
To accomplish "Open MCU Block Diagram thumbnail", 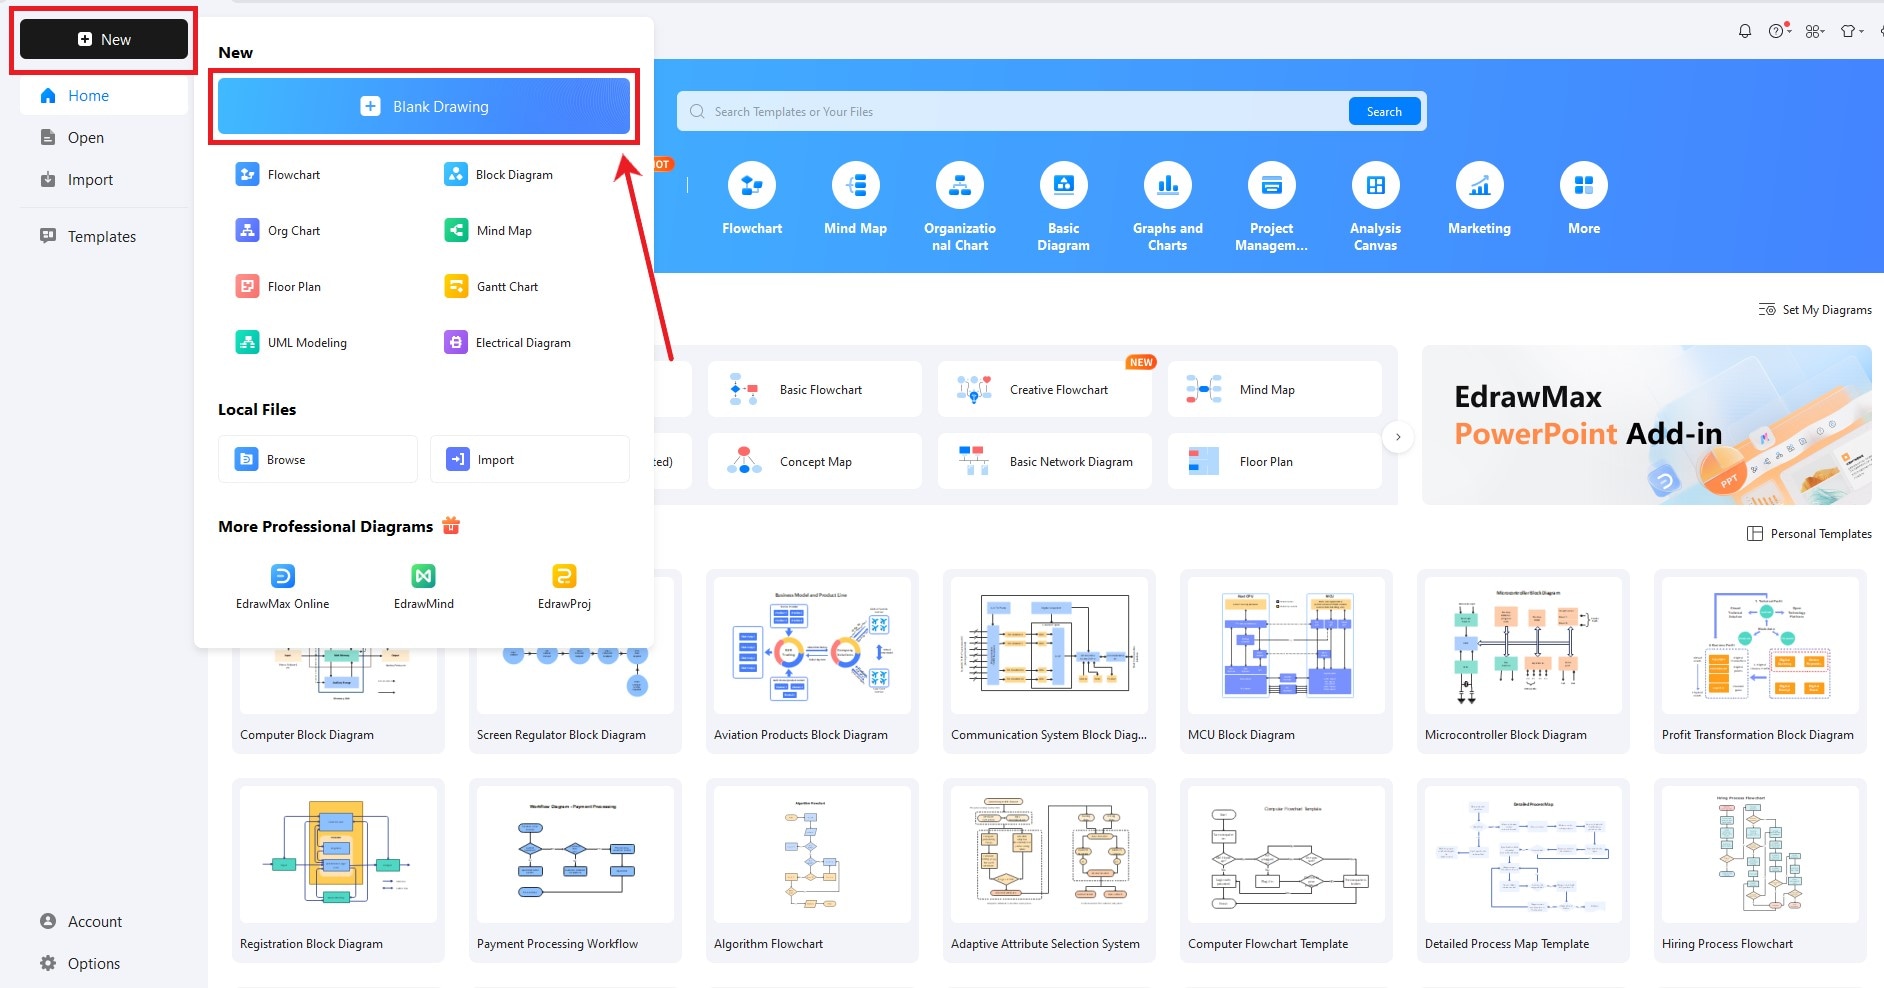I will click(1286, 645).
